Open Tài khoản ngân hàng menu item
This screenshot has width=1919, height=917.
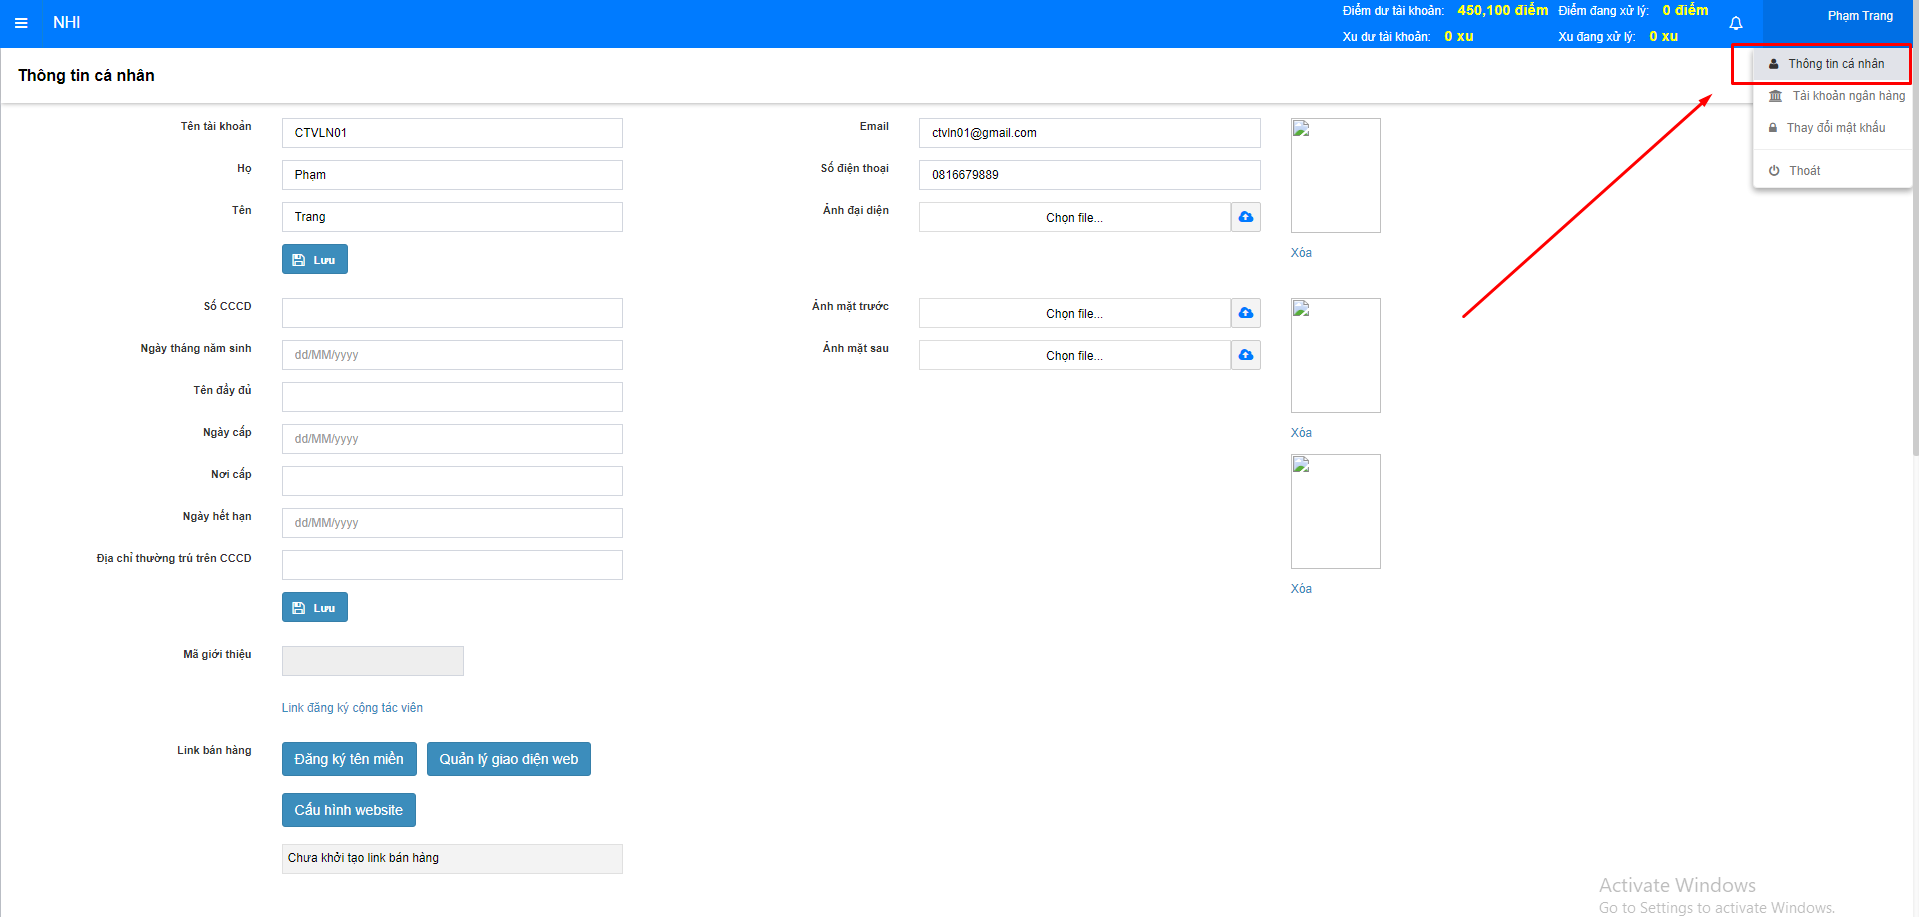click(1847, 96)
